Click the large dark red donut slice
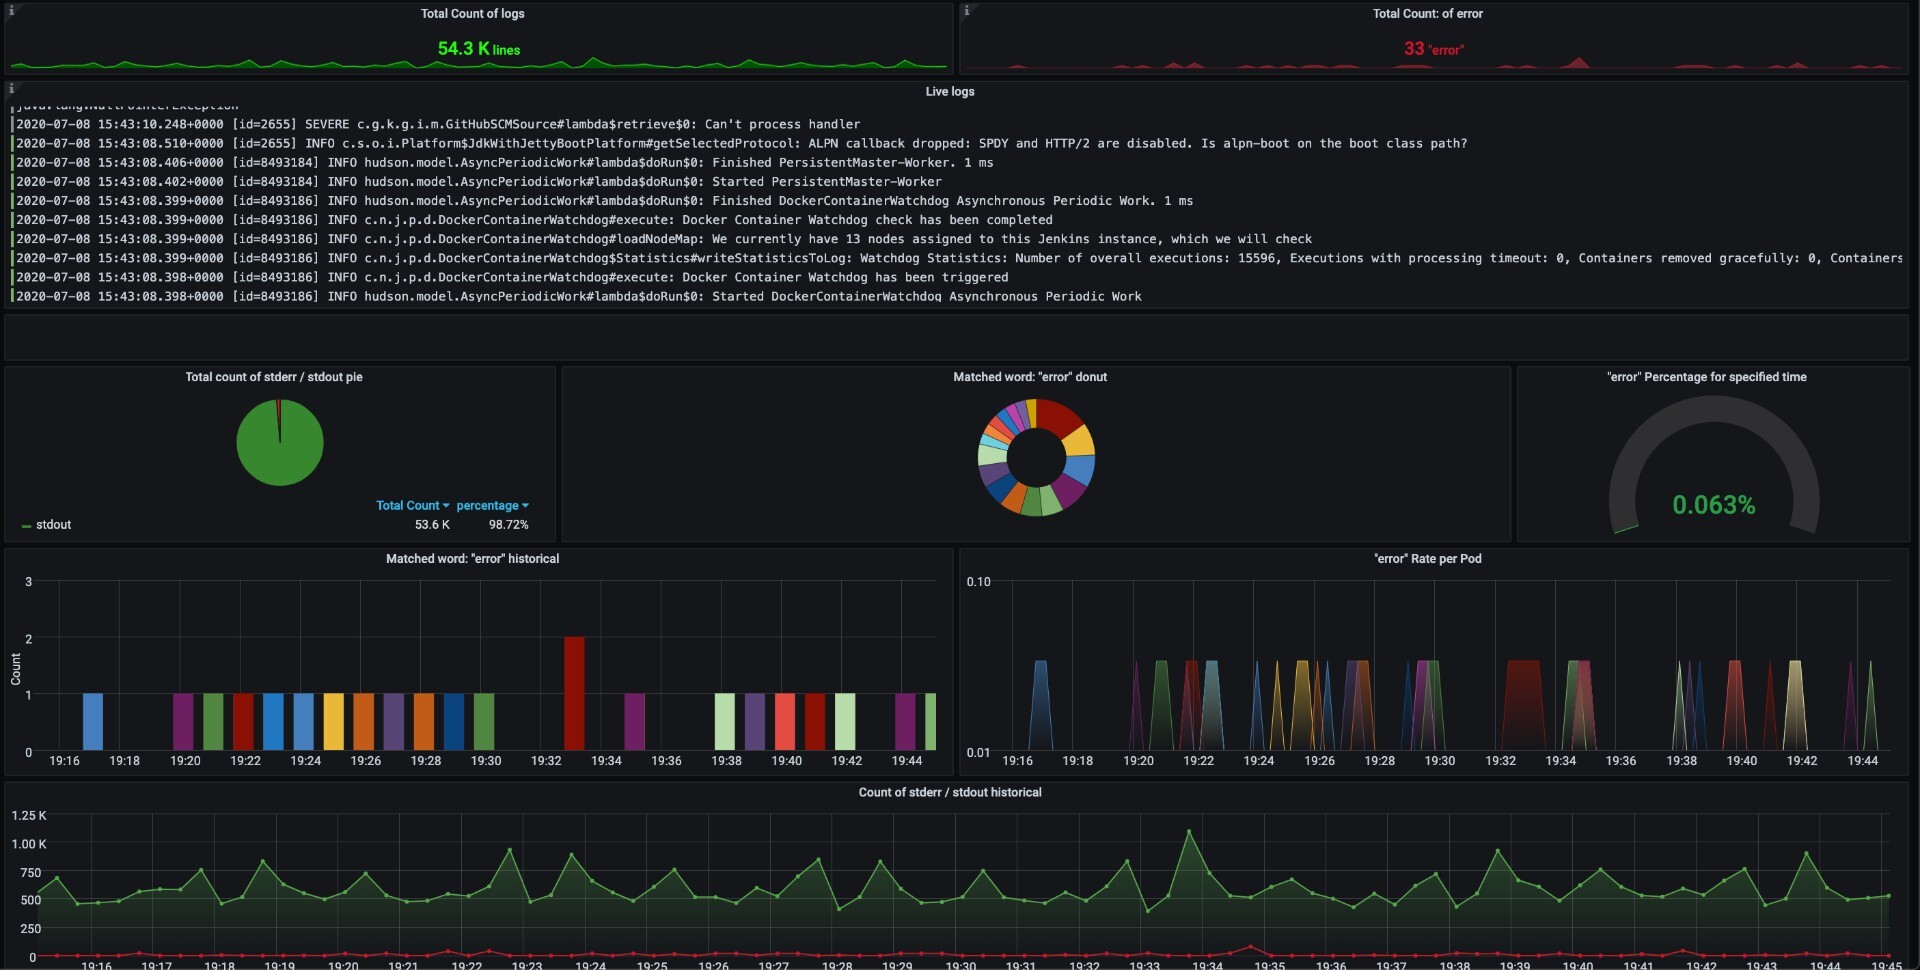 coord(1058,416)
